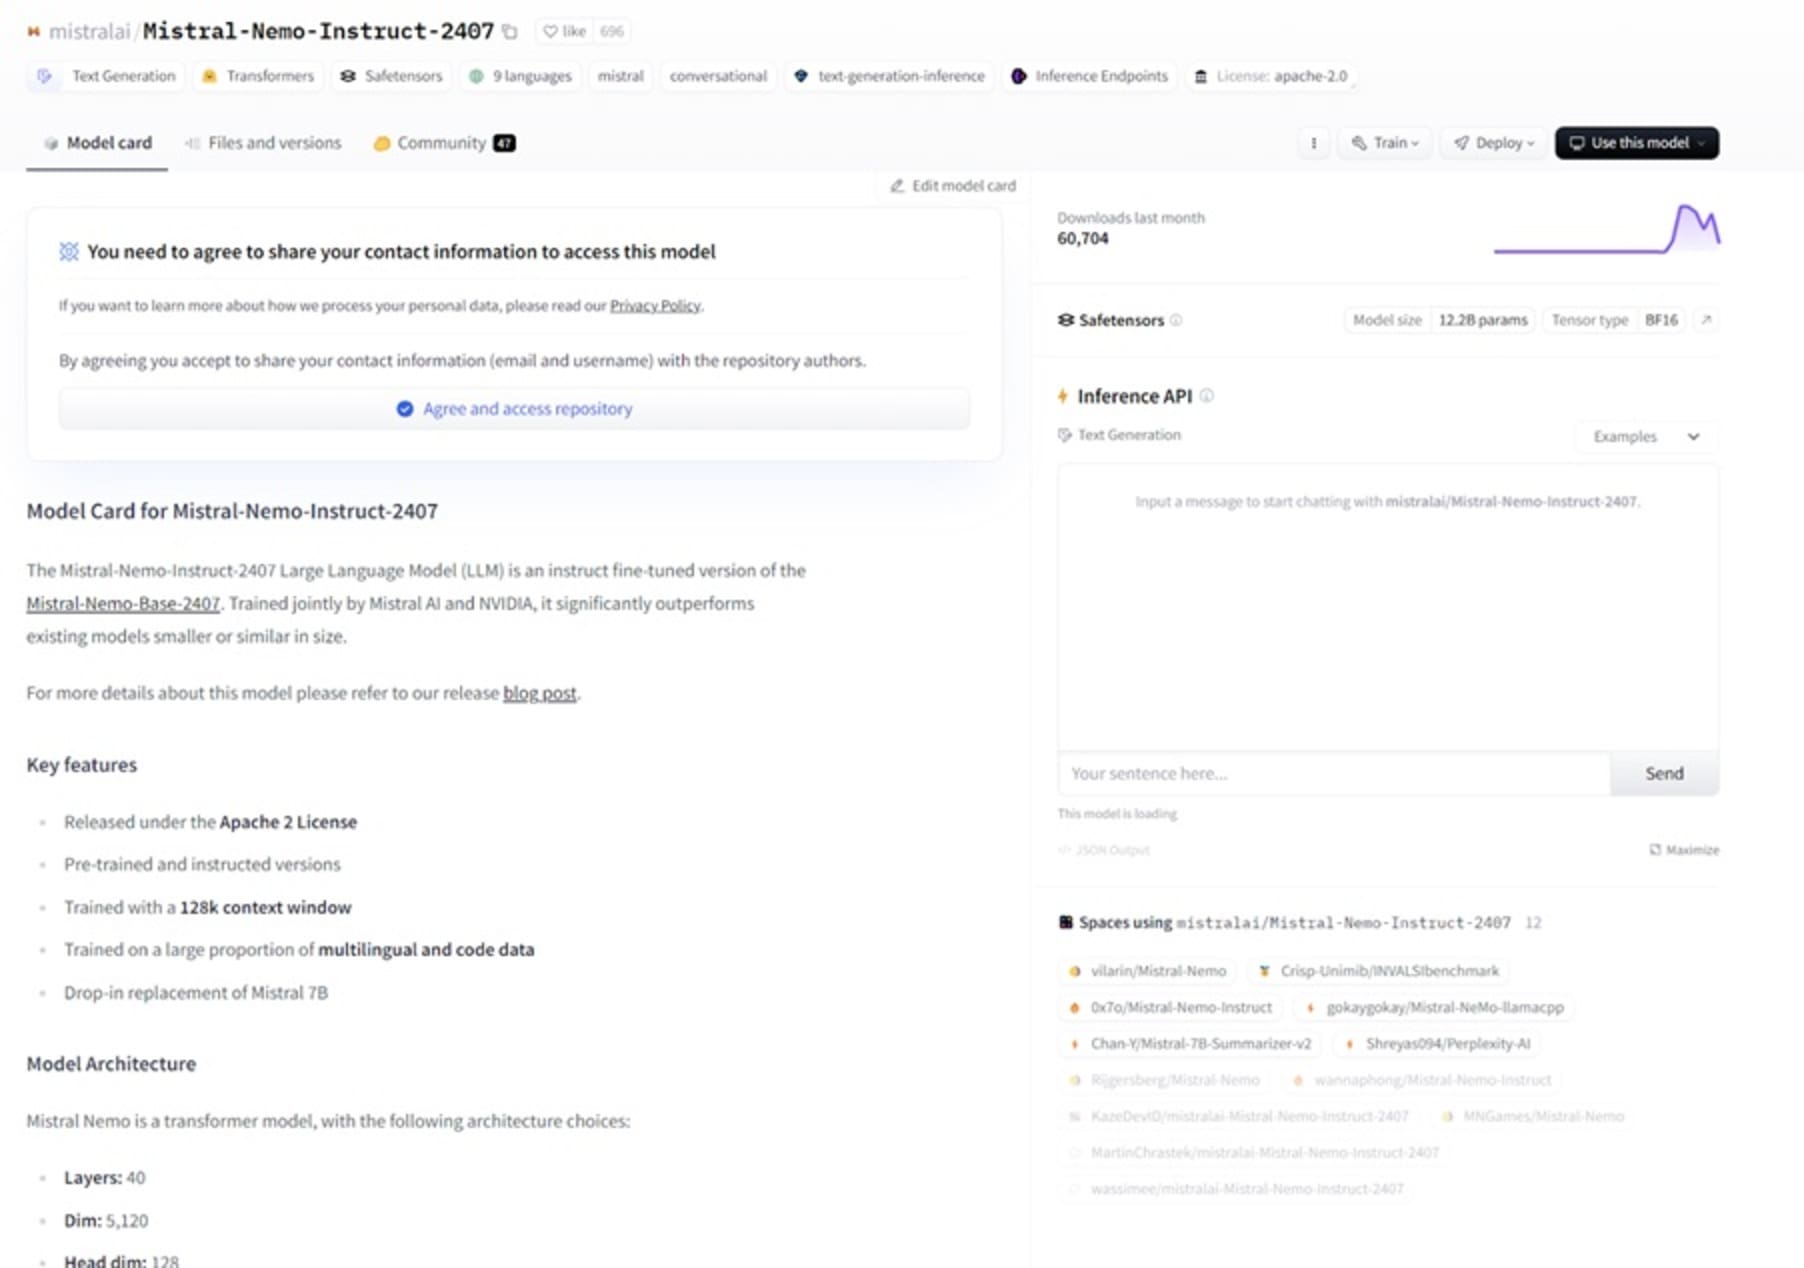The height and width of the screenshot is (1268, 1804).
Task: Open gokaygokay/Mistral-NeMo-llamacpp space
Action: click(1434, 1007)
